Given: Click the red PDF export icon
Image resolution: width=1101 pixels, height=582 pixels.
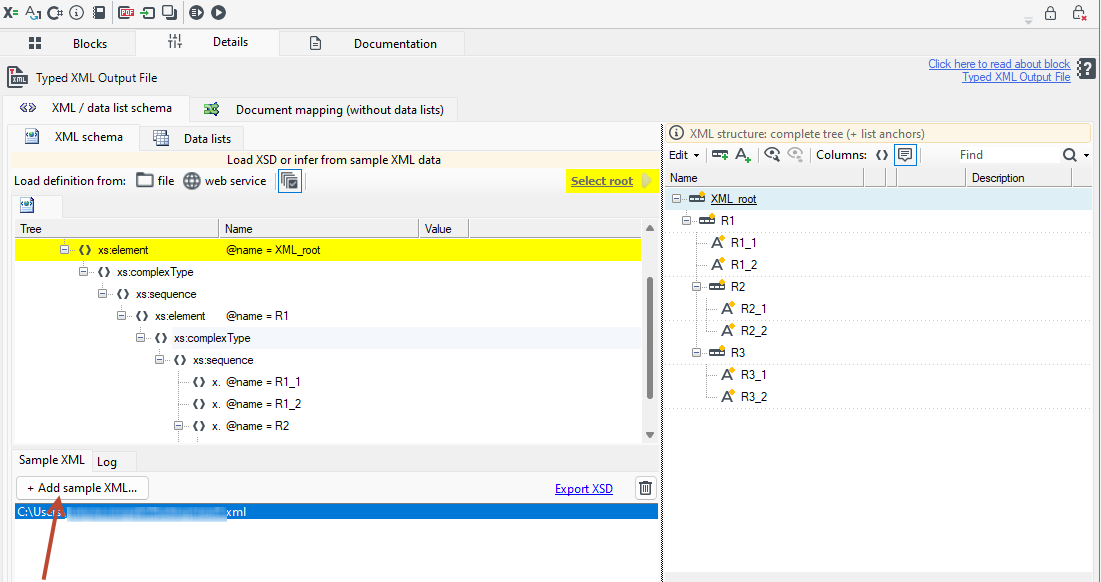Looking at the screenshot, I should pos(126,13).
